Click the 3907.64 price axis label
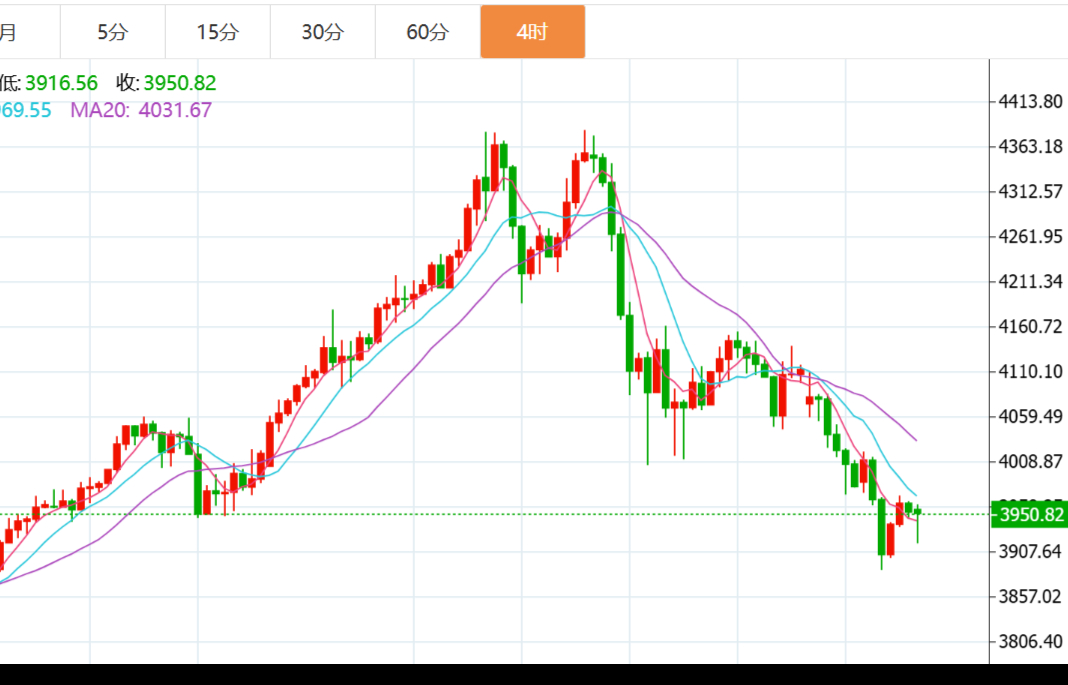 pos(1030,552)
